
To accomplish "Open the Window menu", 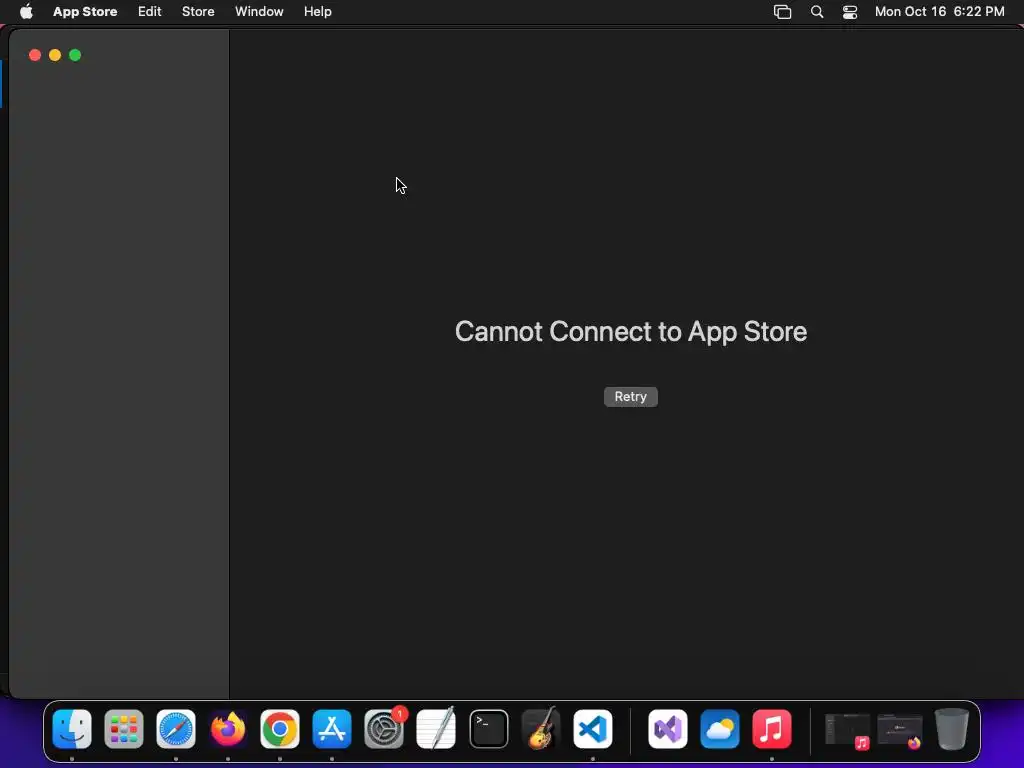I will pos(259,11).
